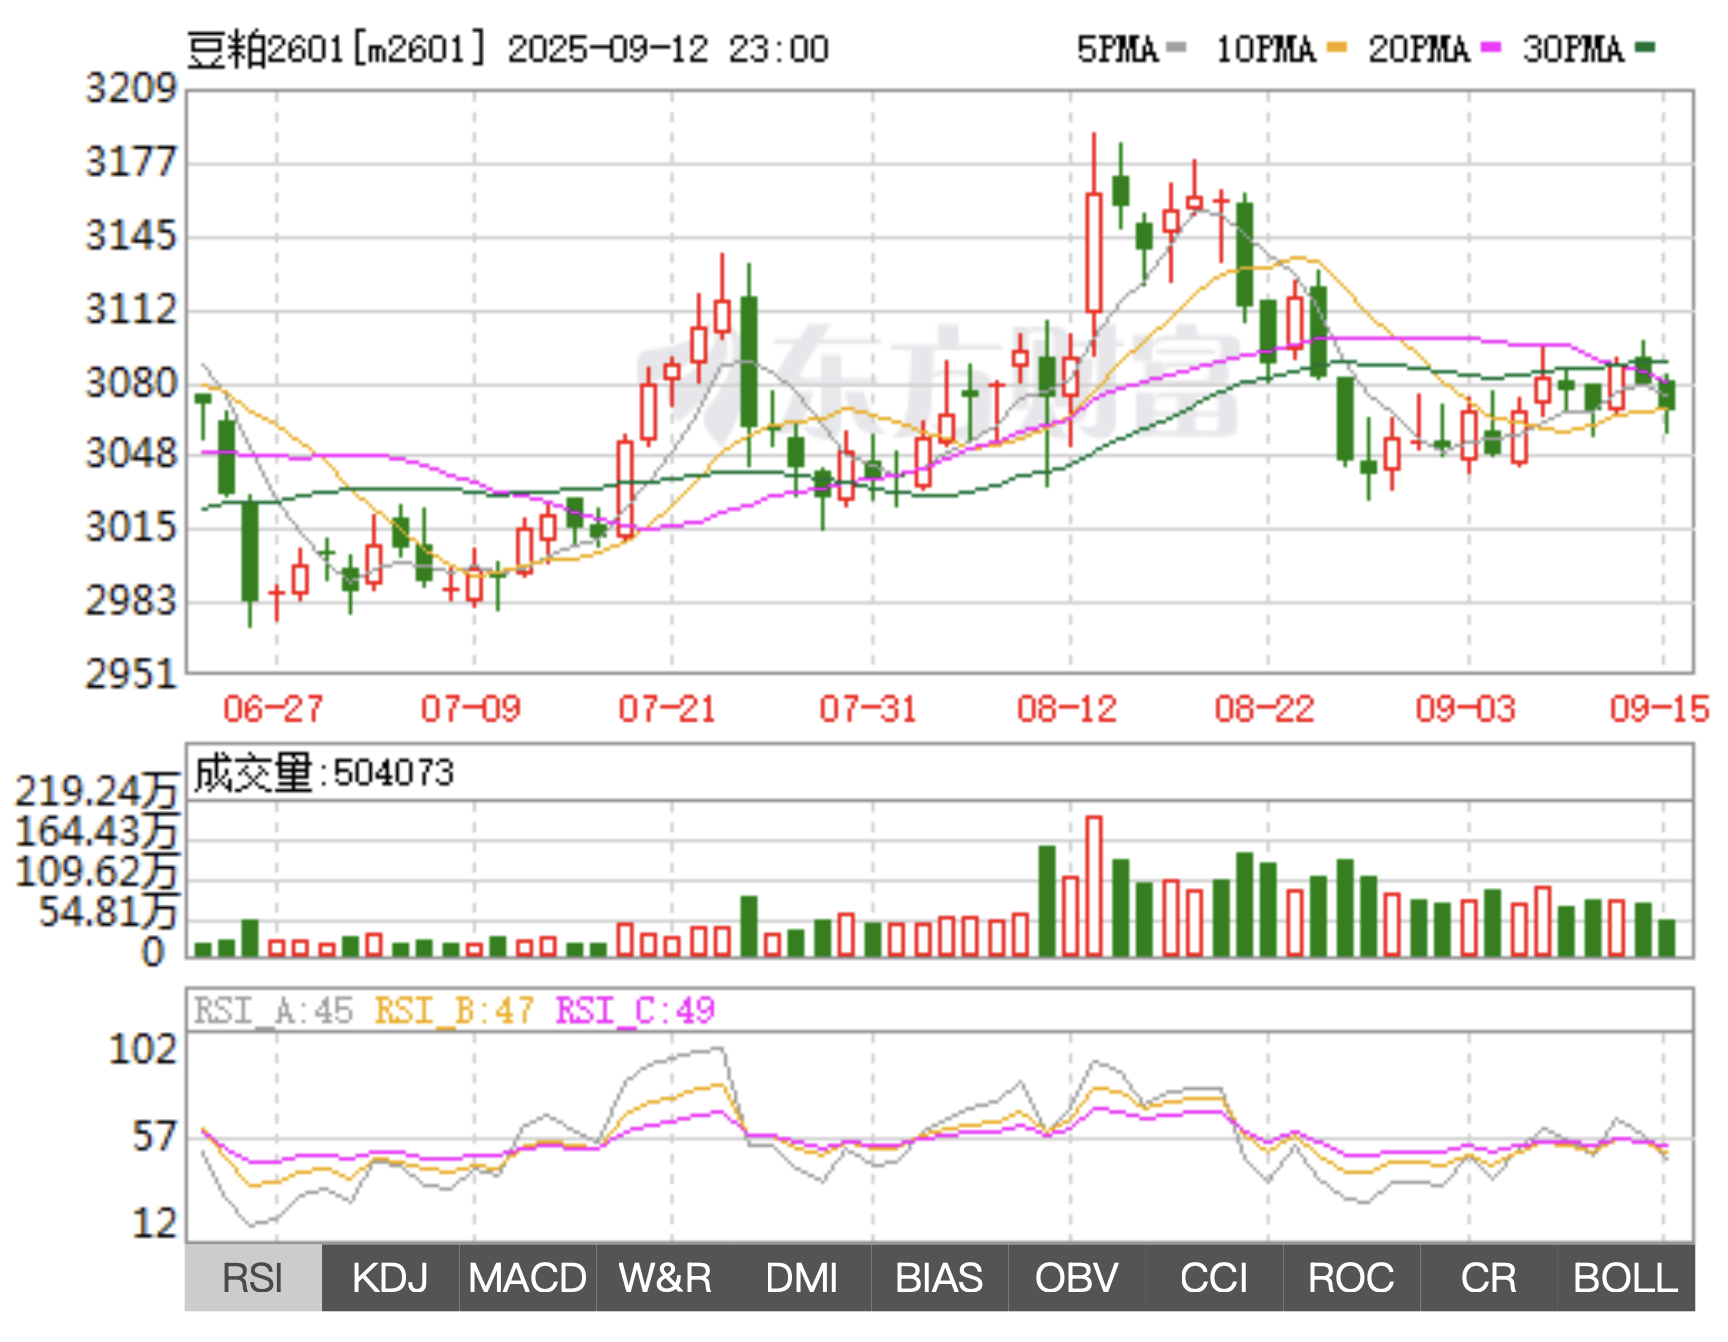Show the CCI indicator chart

pos(1214,1278)
